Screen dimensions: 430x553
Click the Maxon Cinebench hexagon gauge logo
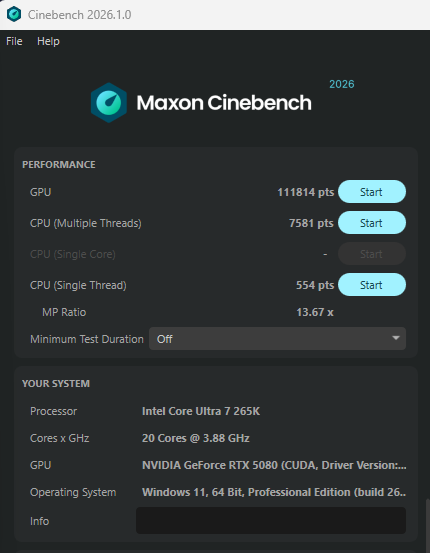[x=109, y=103]
